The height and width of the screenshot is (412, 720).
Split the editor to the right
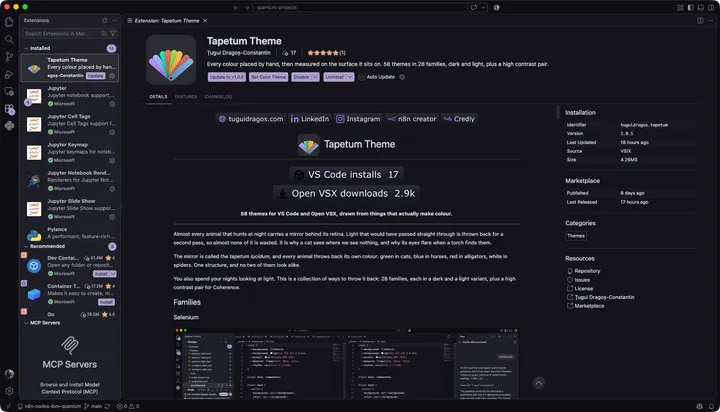tap(700, 20)
